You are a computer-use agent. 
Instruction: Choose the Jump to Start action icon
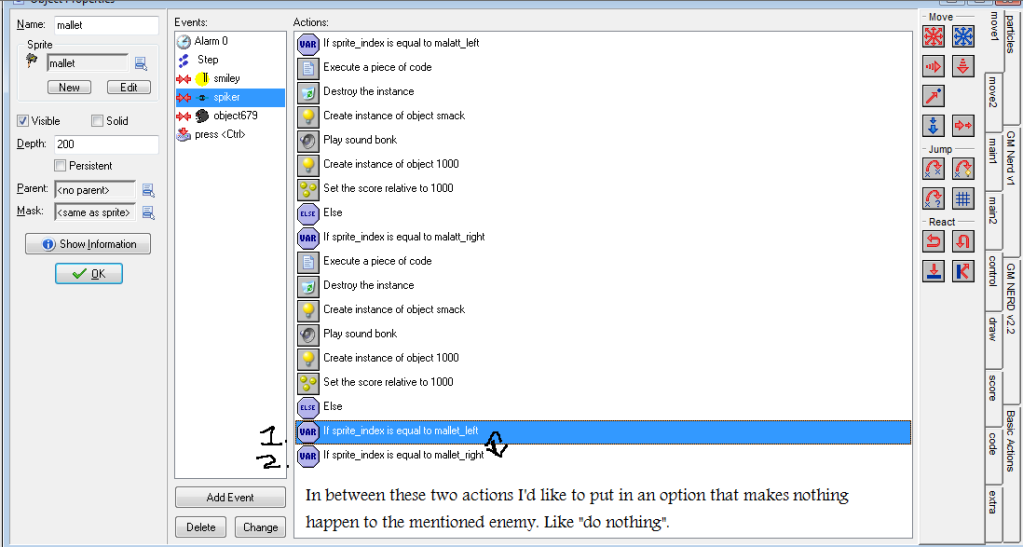[x=963, y=168]
